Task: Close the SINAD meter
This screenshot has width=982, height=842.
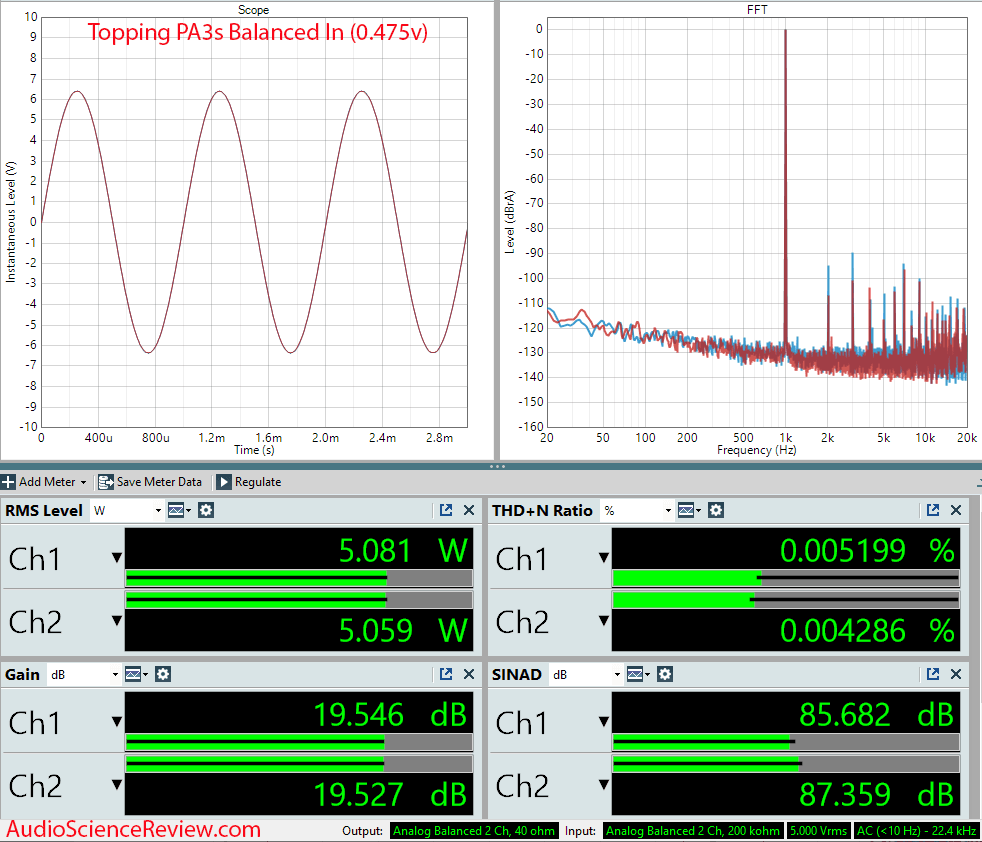Action: [956, 674]
